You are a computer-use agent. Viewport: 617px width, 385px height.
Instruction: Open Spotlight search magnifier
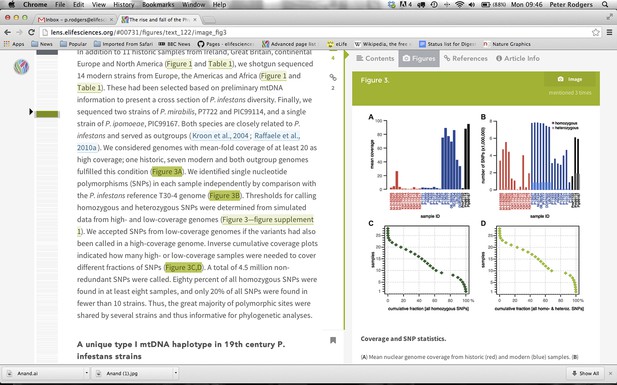point(605,5)
